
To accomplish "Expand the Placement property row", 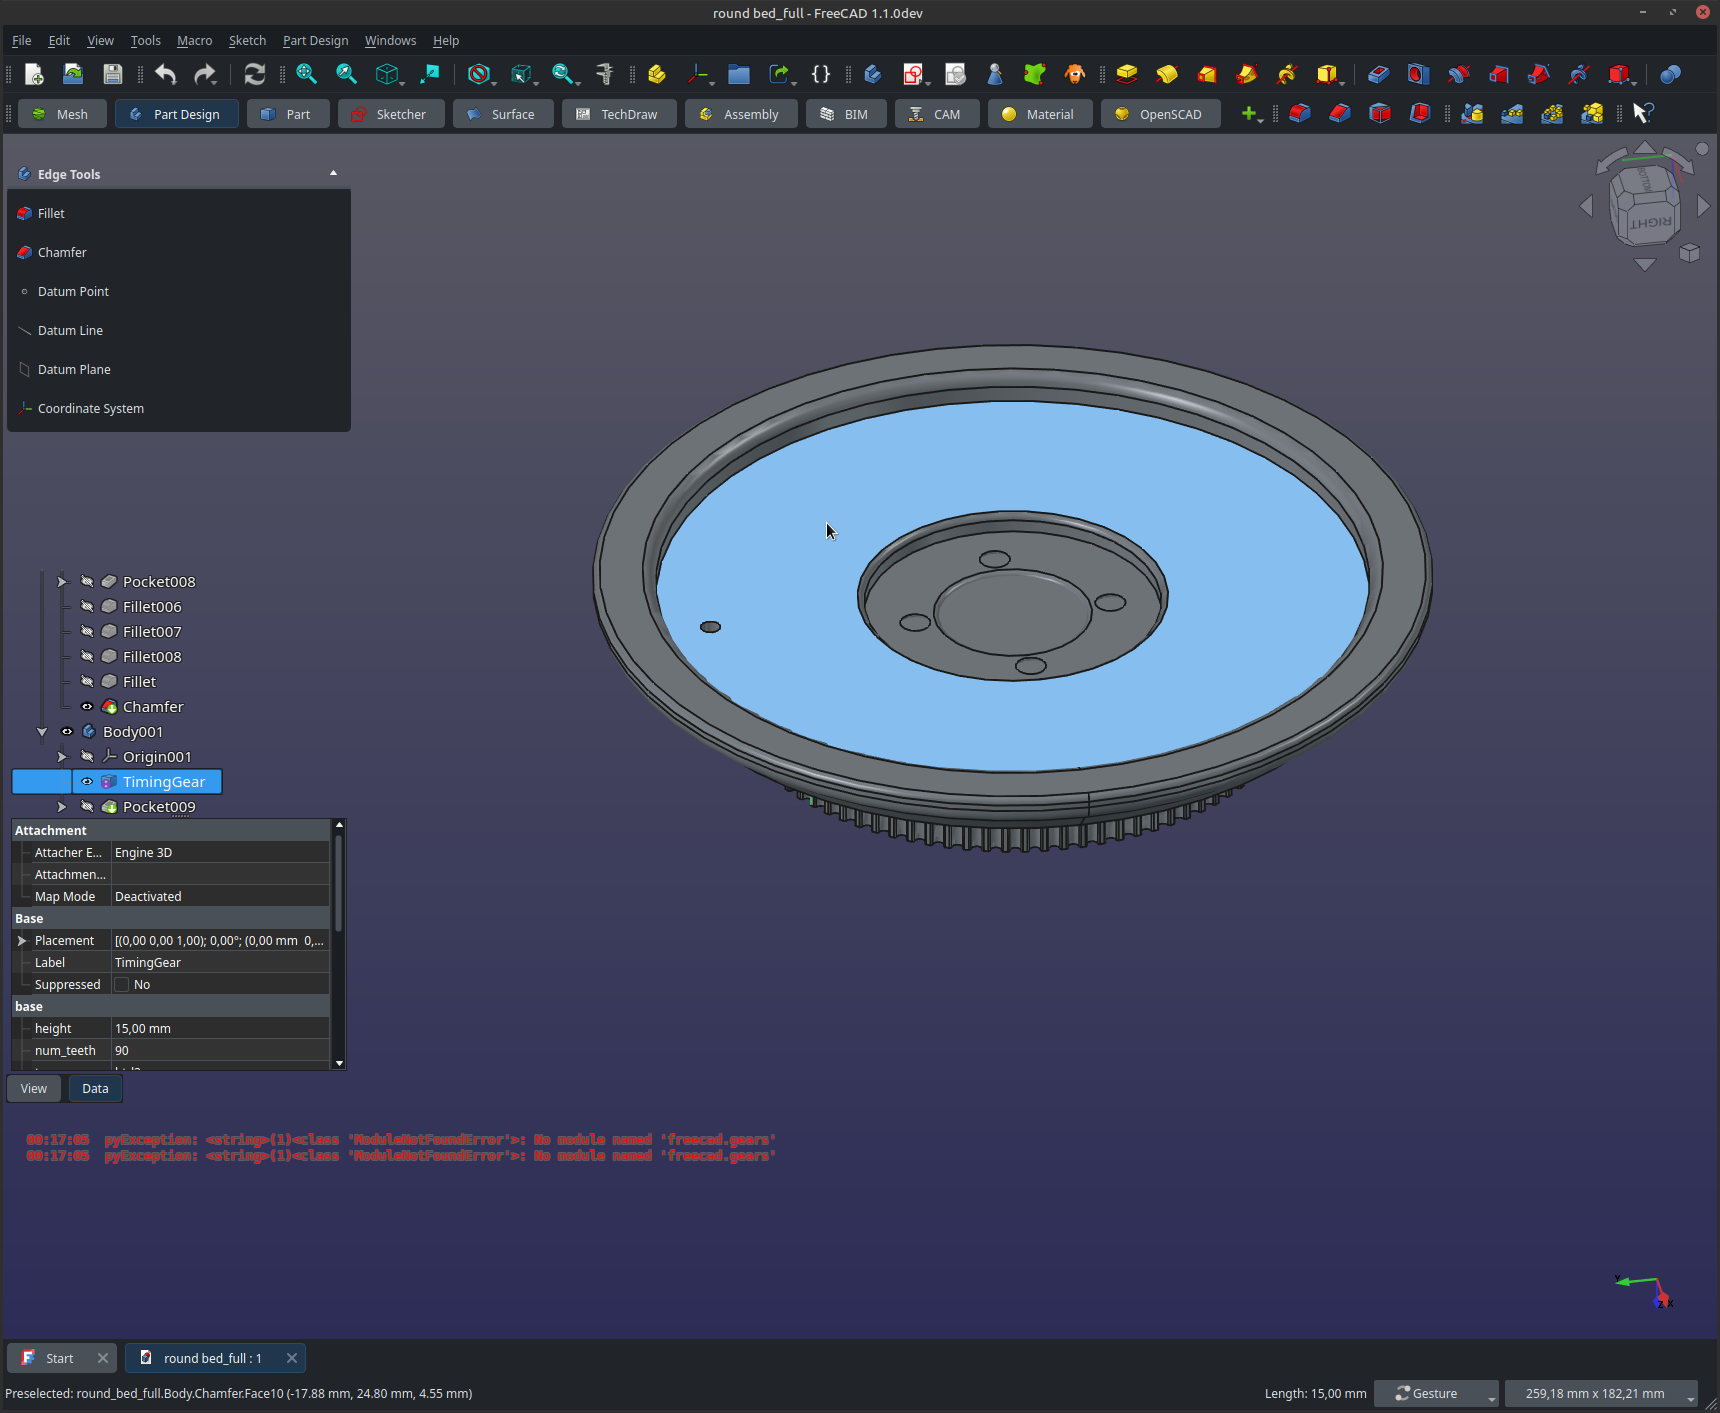I will [x=22, y=941].
